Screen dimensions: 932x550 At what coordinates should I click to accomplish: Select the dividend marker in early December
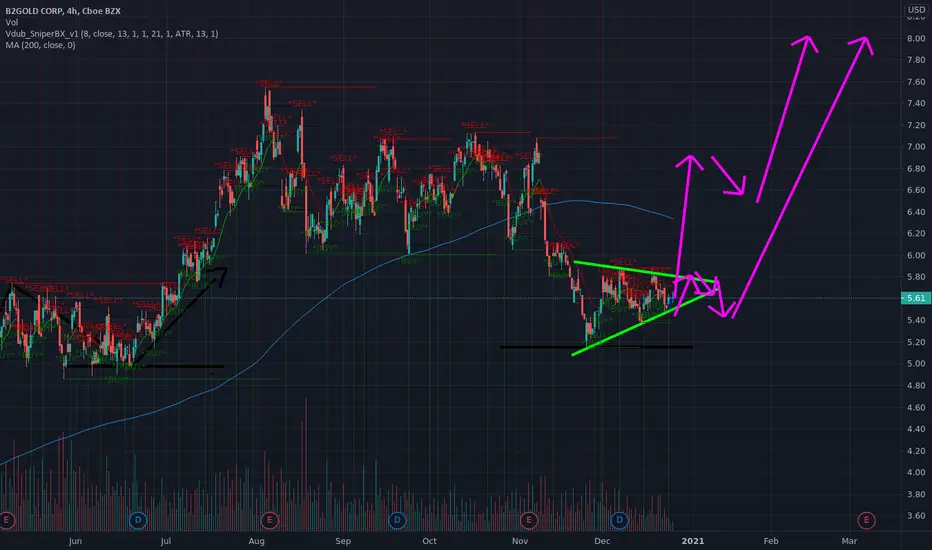[x=619, y=520]
